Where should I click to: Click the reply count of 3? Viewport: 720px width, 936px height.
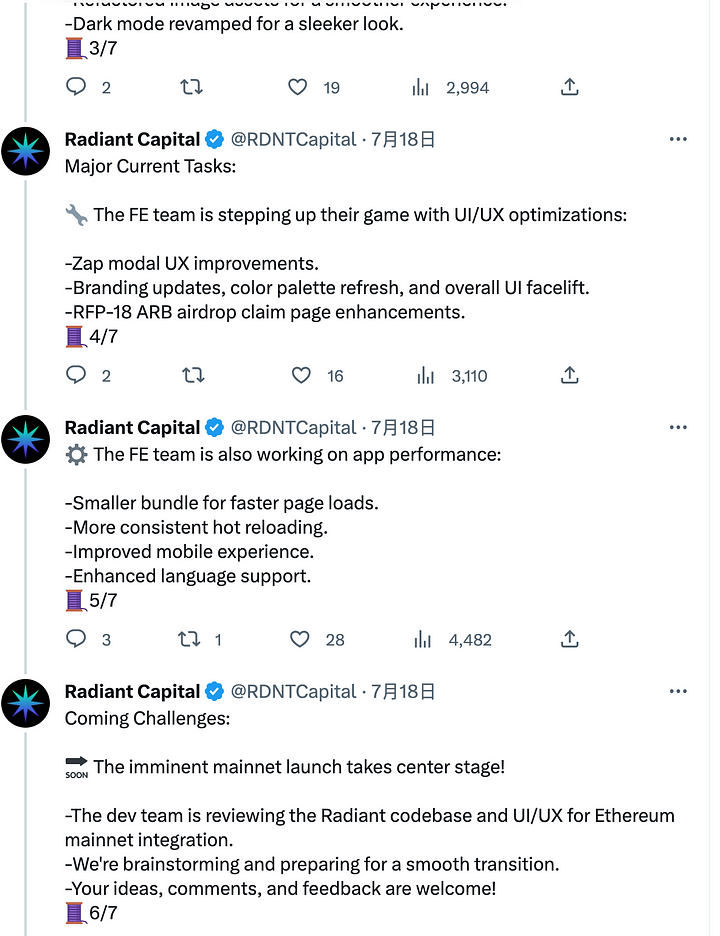point(104,639)
